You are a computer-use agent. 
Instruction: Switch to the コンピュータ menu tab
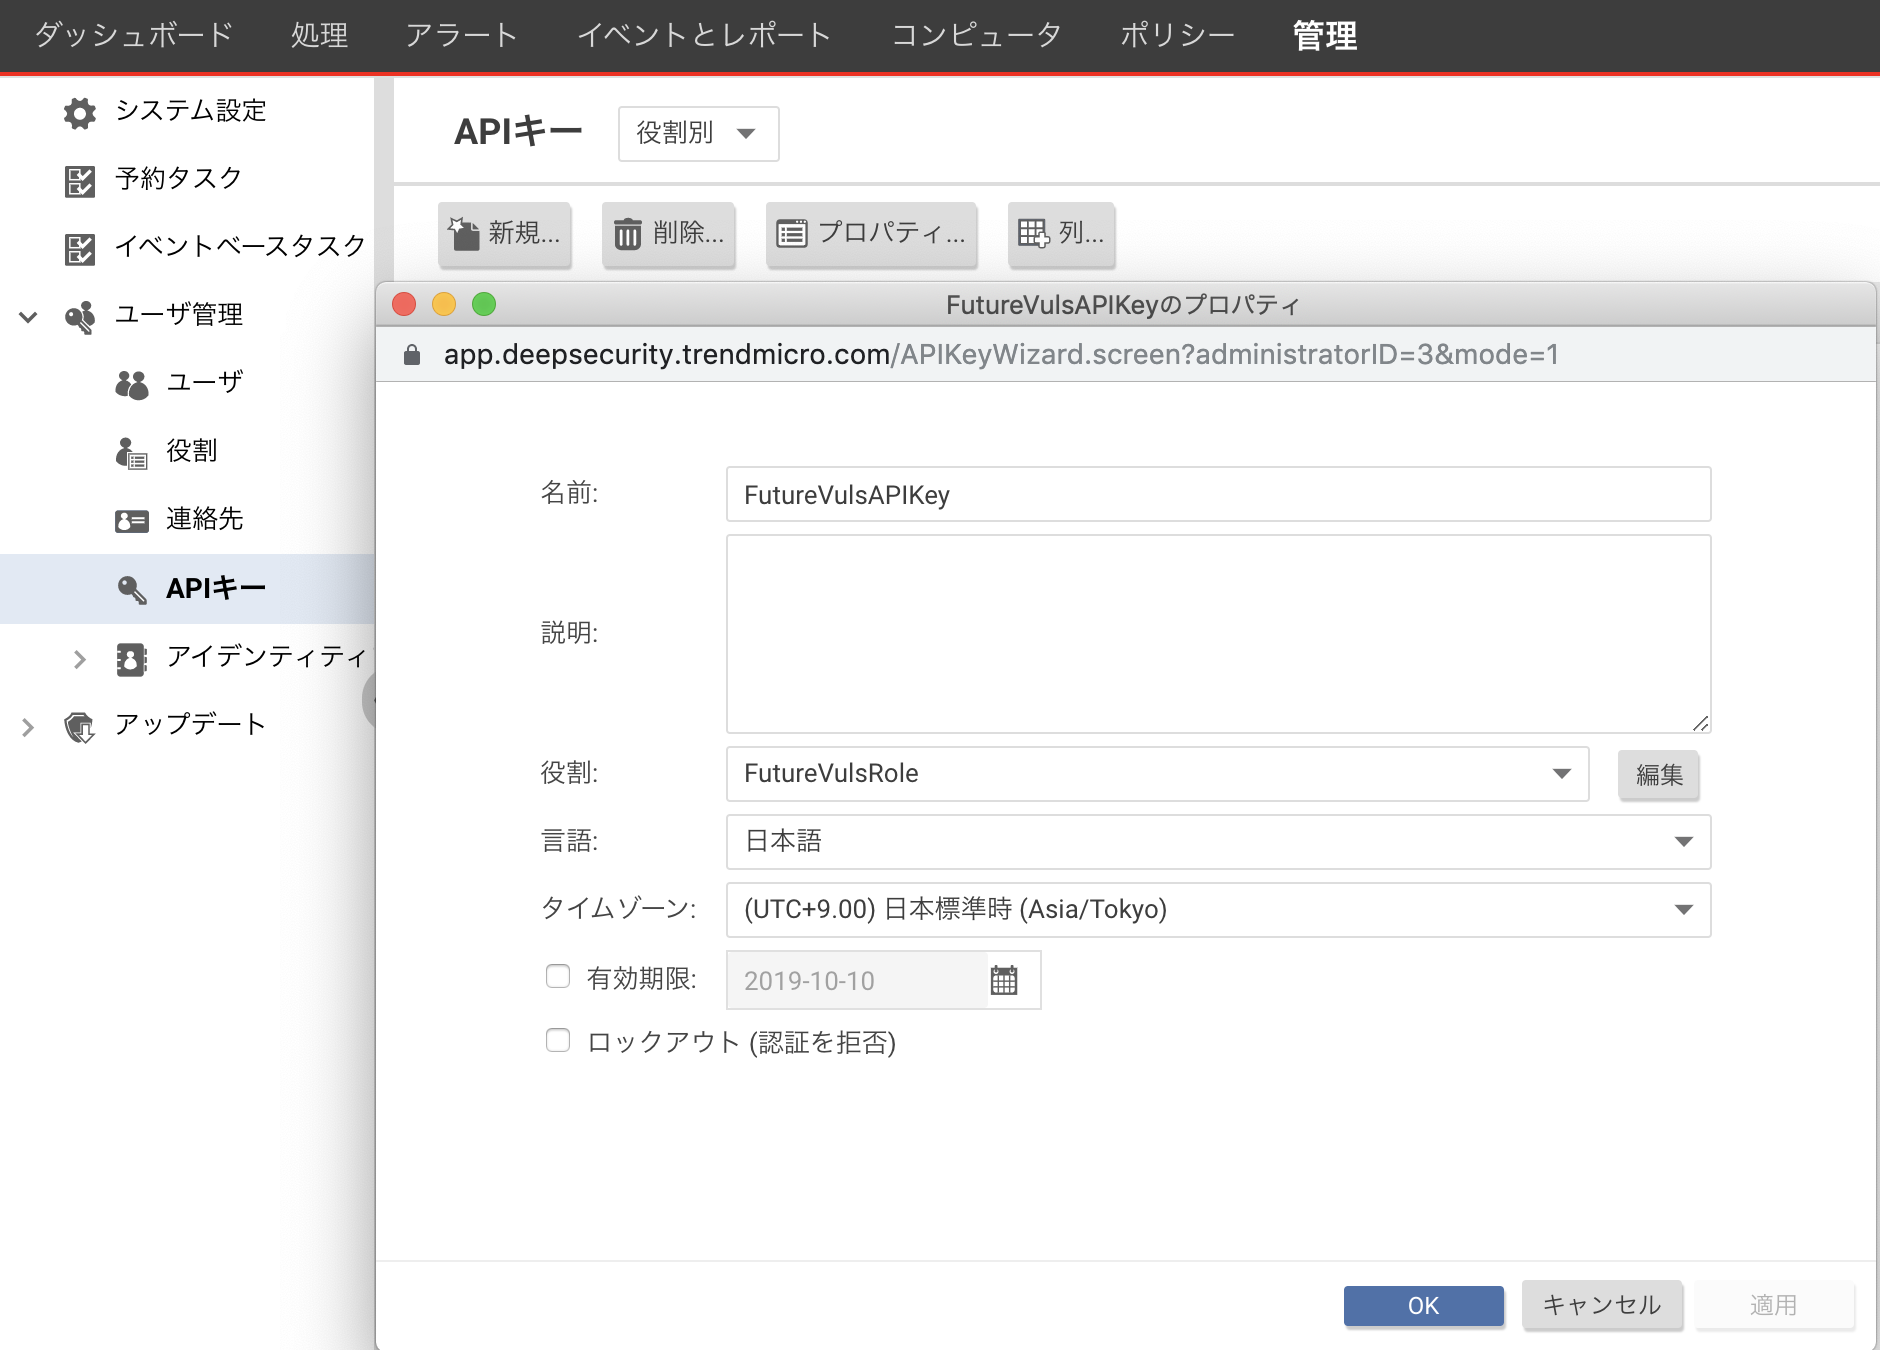[977, 35]
